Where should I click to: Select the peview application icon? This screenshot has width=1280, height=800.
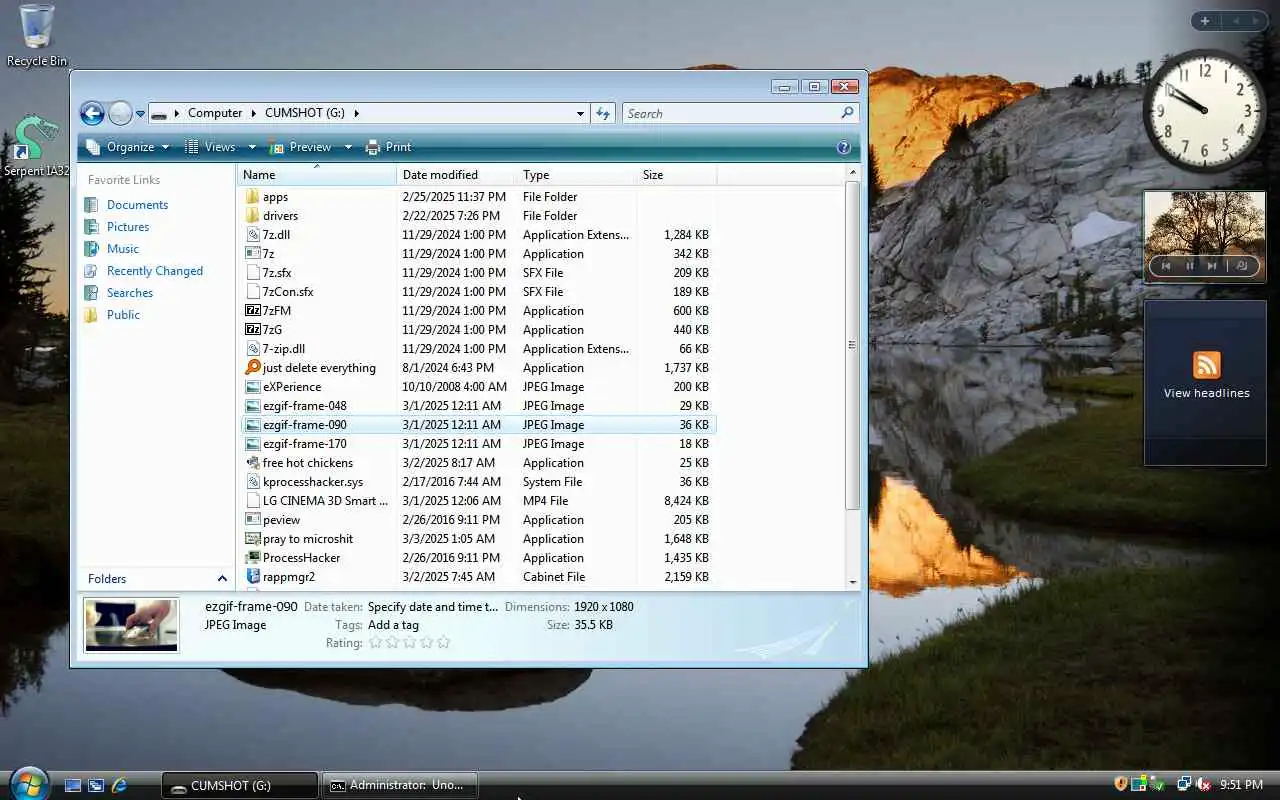(x=253, y=520)
